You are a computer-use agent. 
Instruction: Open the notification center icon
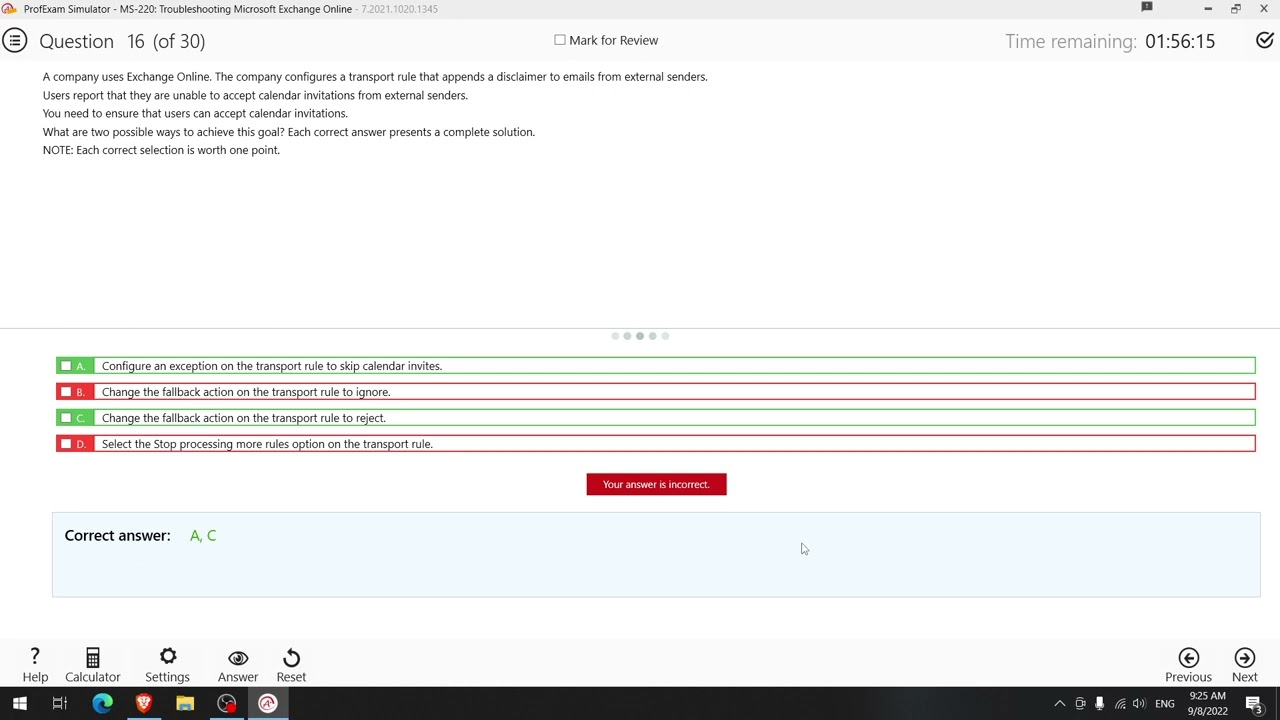pos(1254,704)
